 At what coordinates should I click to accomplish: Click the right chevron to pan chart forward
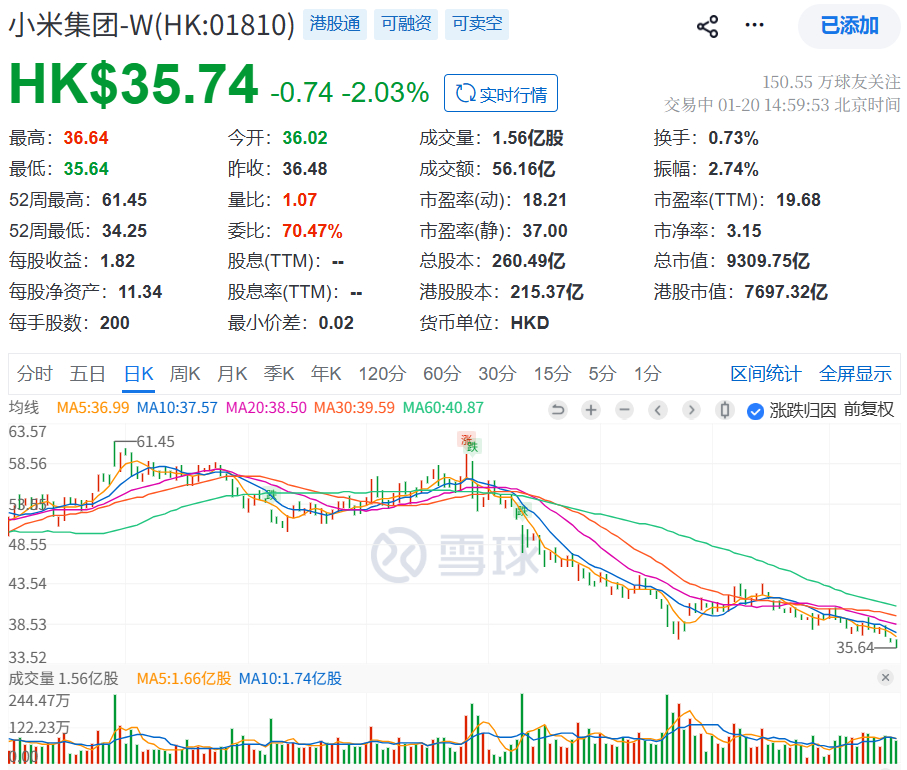[690, 410]
